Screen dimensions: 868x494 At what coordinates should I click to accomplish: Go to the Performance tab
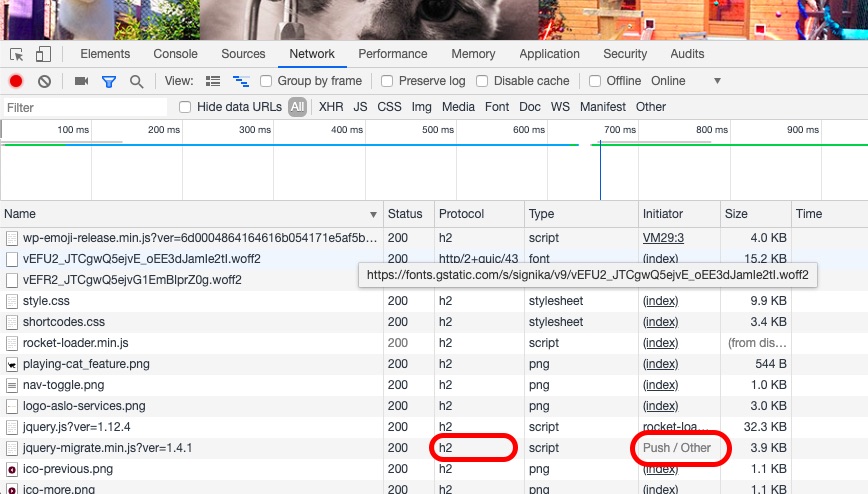(x=392, y=54)
